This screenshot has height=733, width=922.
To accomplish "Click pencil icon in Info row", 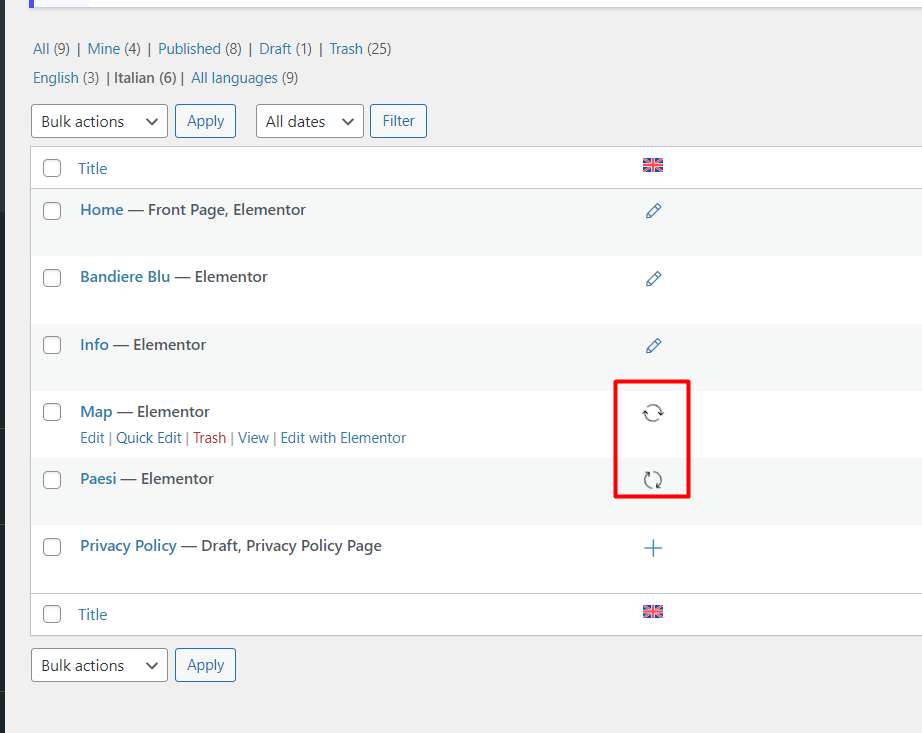I will (x=653, y=345).
